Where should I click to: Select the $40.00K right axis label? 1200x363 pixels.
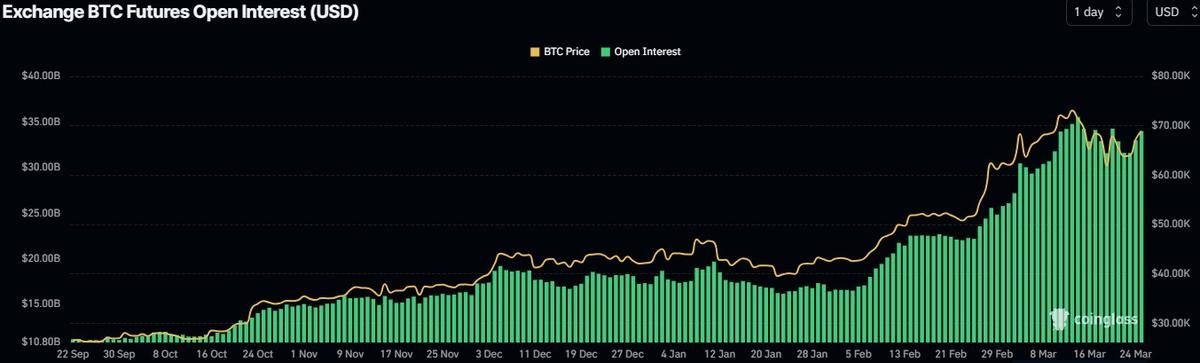[1171, 274]
